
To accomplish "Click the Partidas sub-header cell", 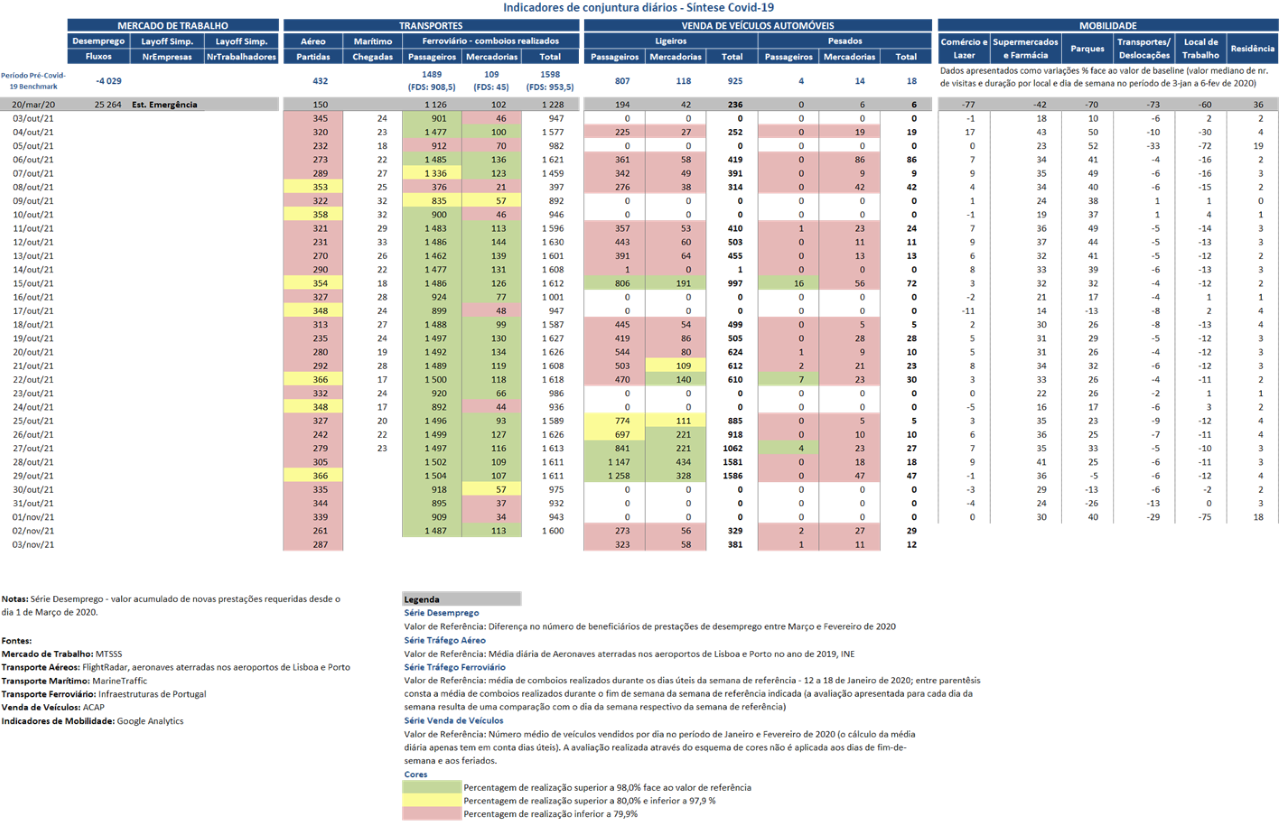I will coord(313,57).
